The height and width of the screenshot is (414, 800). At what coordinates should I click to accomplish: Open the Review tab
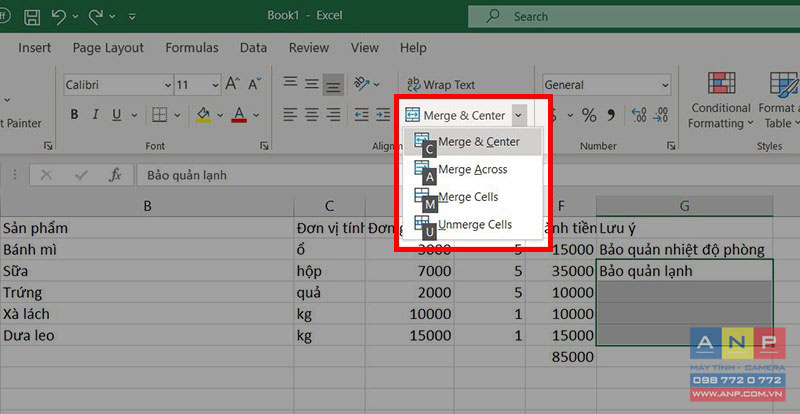point(309,48)
